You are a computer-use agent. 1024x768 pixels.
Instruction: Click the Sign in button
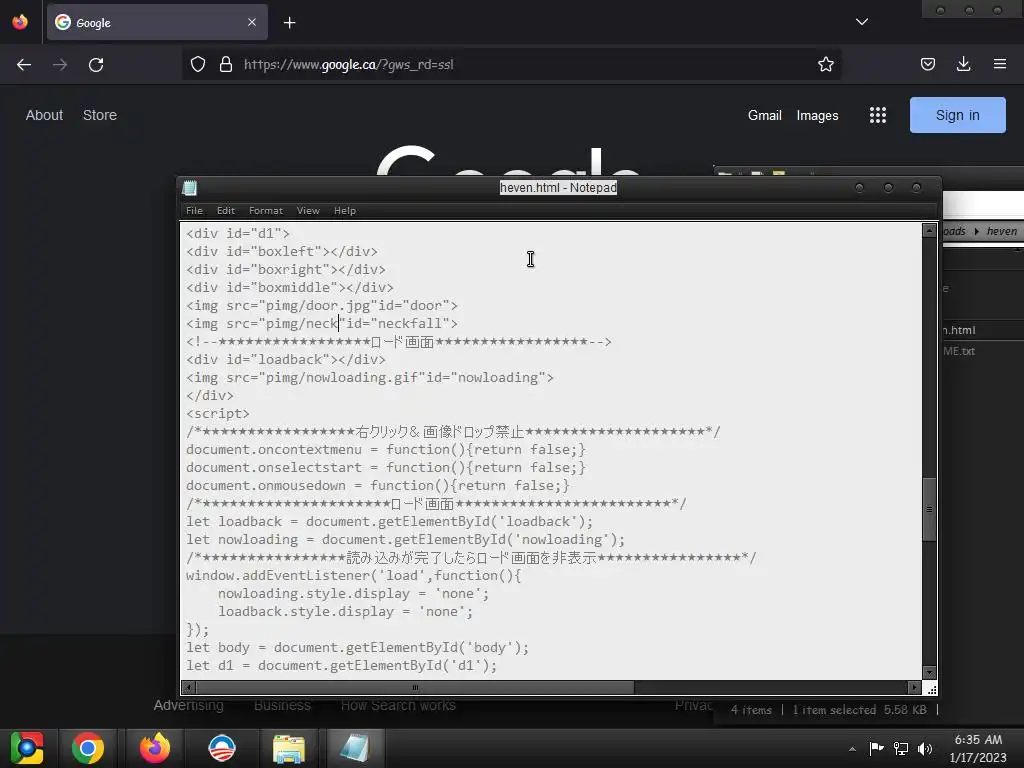(957, 115)
